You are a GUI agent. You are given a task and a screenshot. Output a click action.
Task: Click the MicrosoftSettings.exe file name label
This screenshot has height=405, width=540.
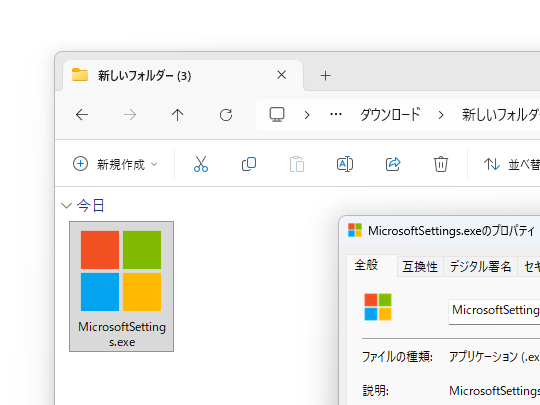pos(122,334)
